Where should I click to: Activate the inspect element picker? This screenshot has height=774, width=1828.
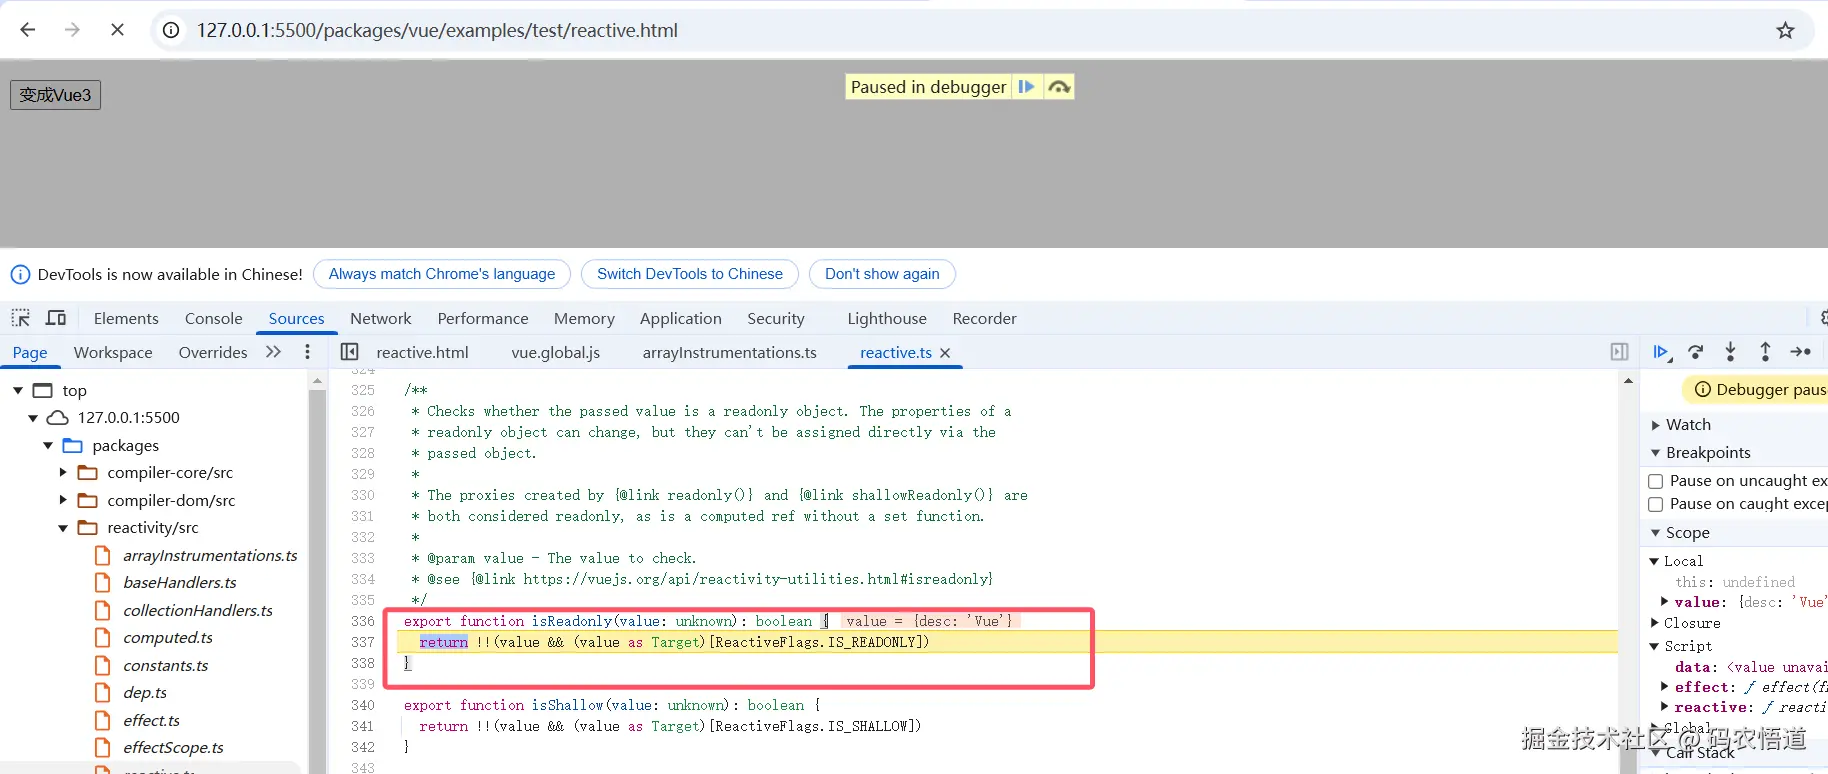tap(21, 318)
